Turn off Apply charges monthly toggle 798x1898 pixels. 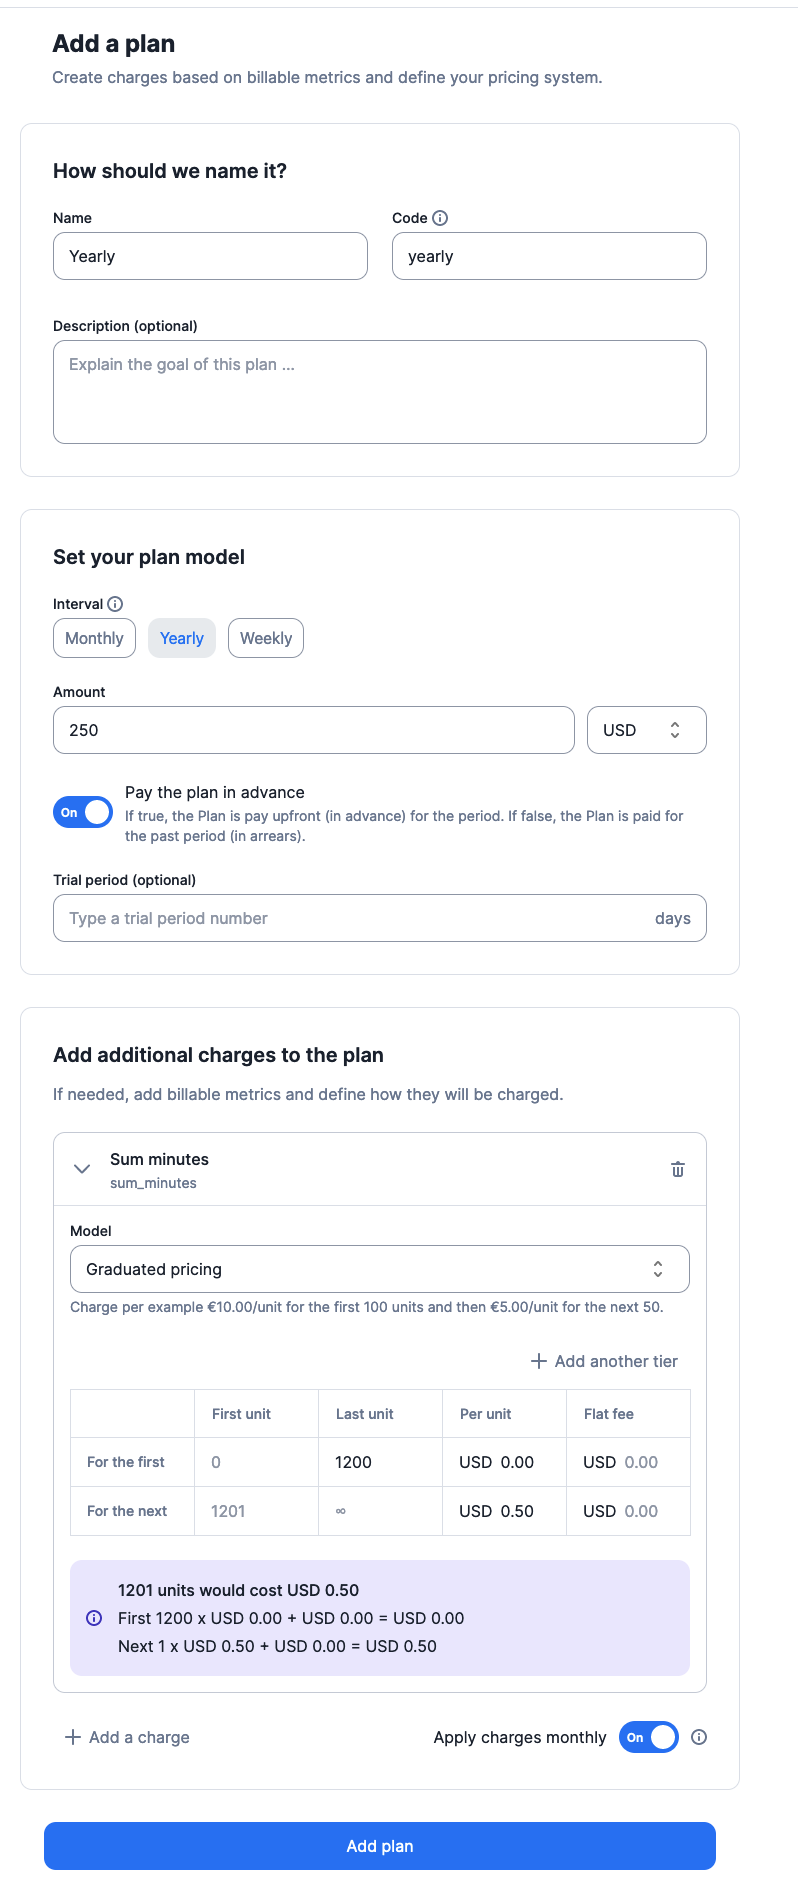(649, 1737)
